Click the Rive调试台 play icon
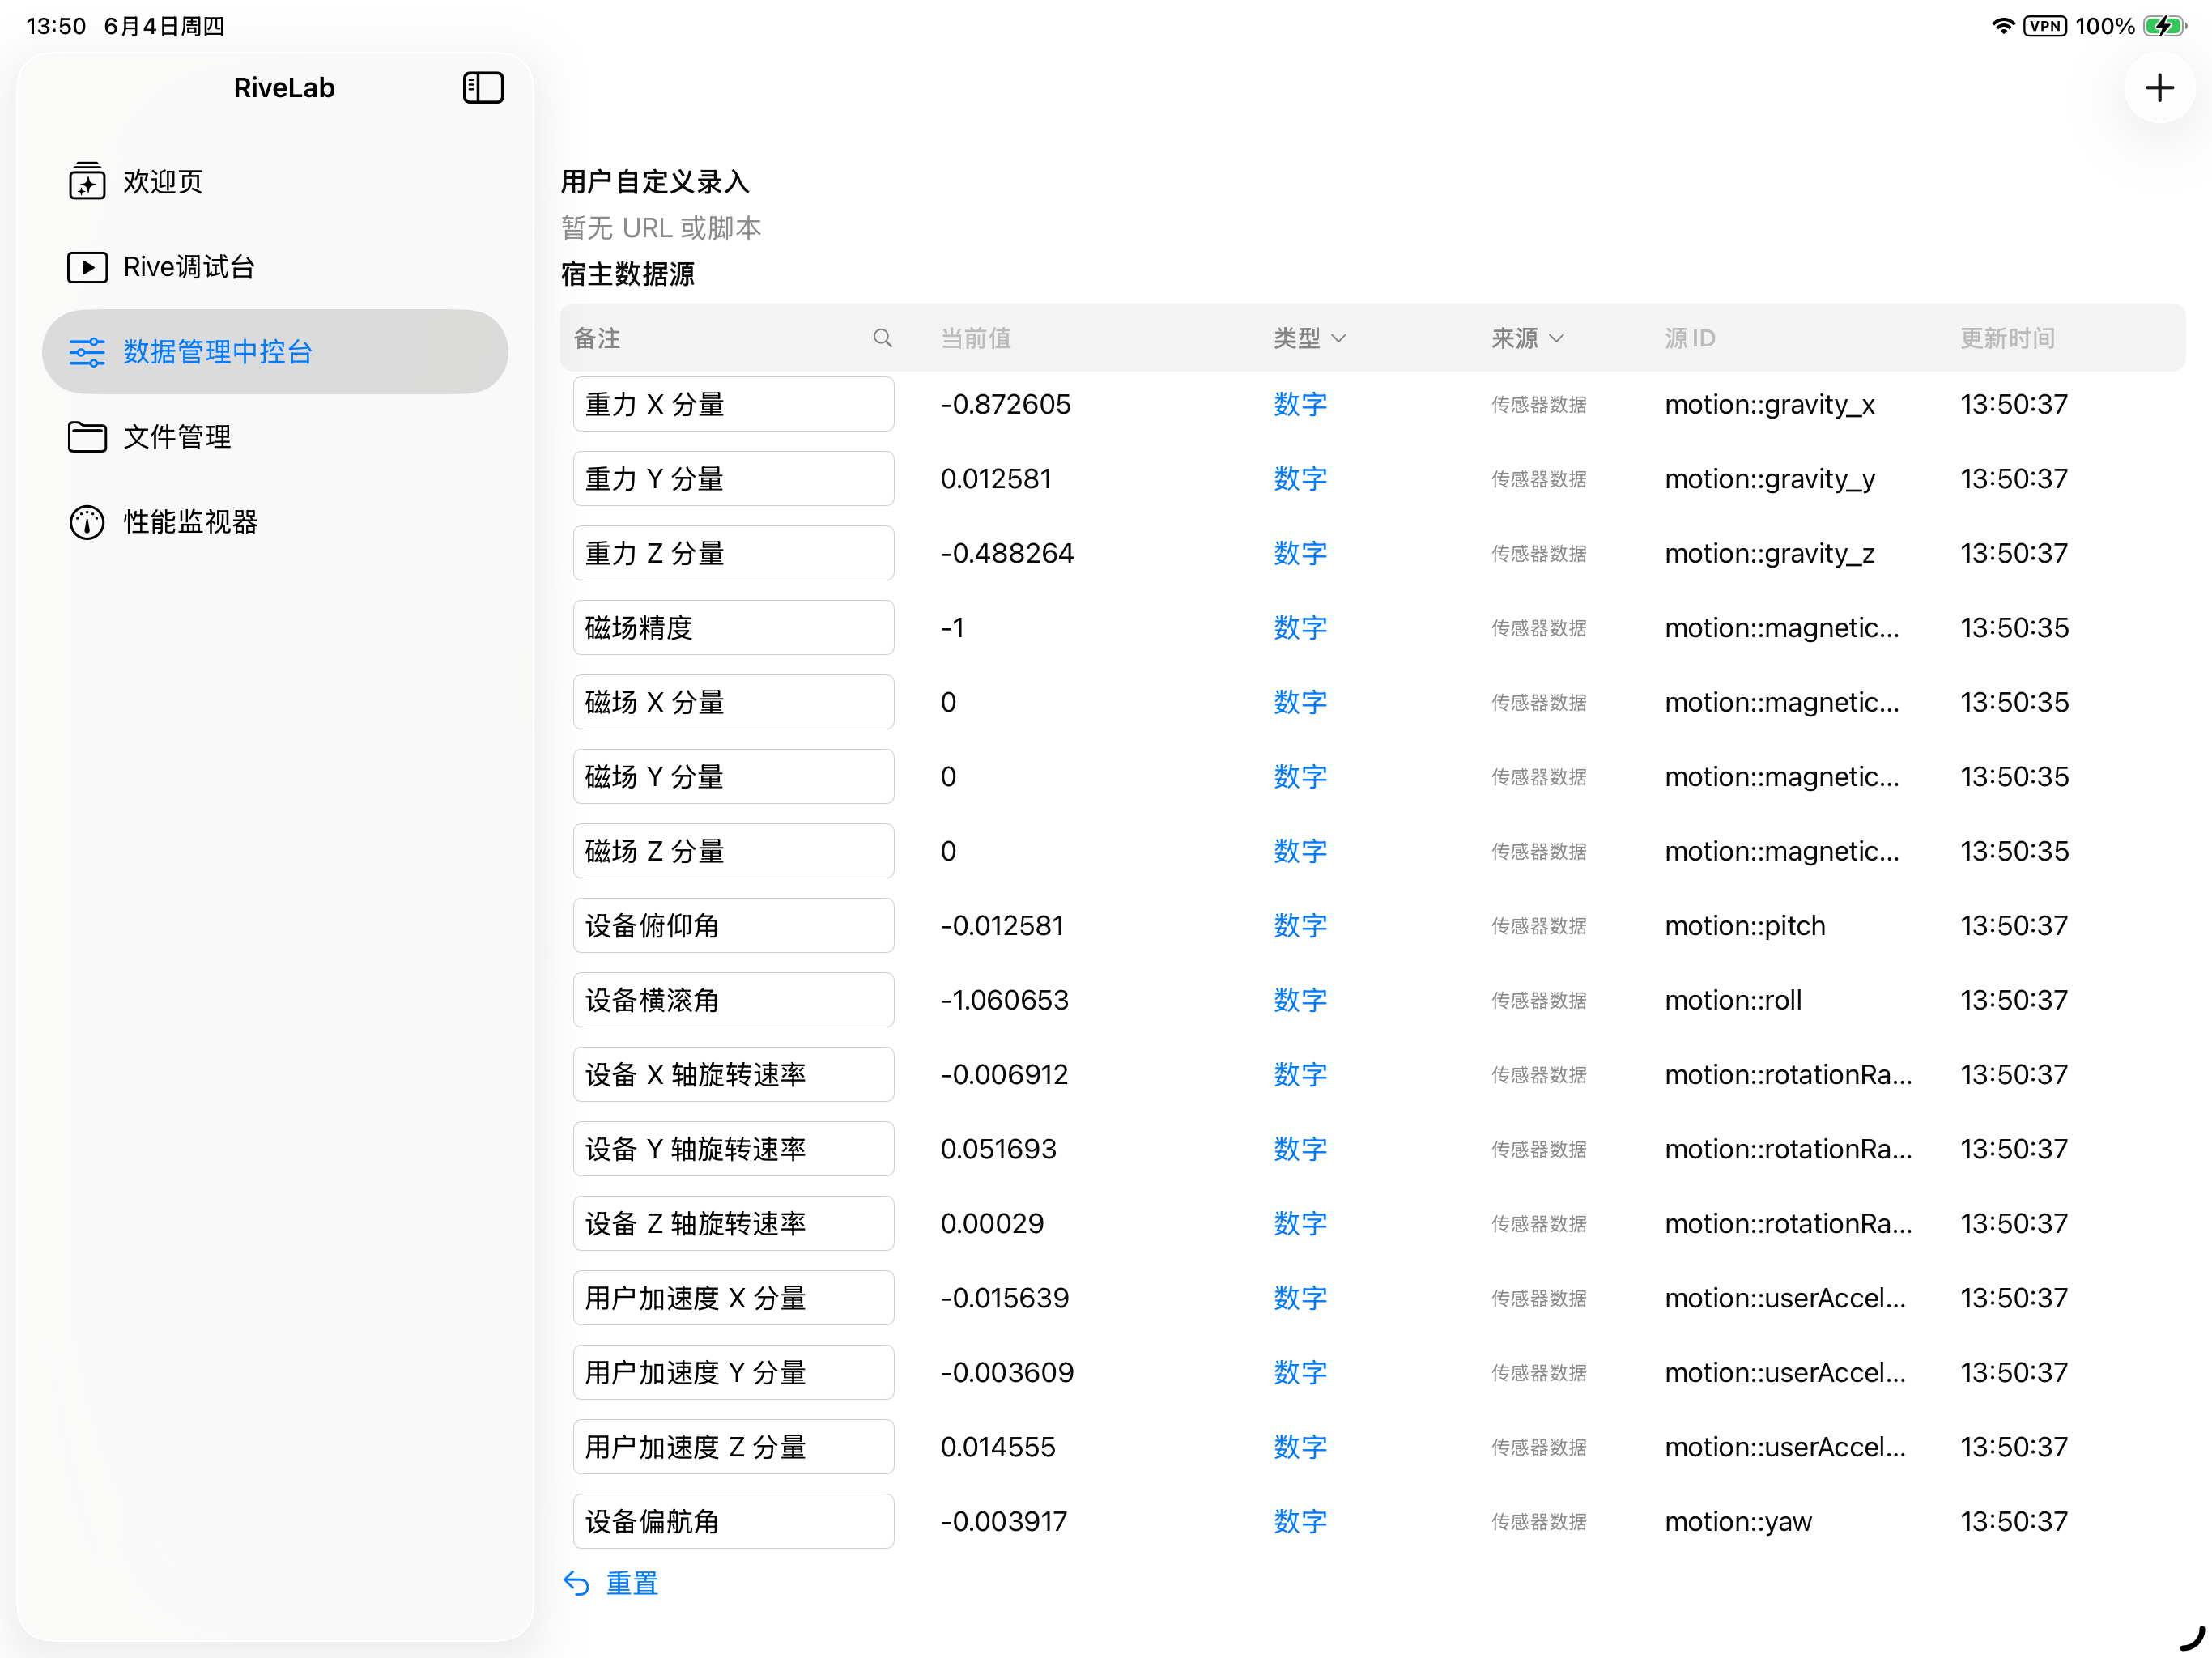Viewport: 2212px width, 1658px height. click(x=87, y=267)
